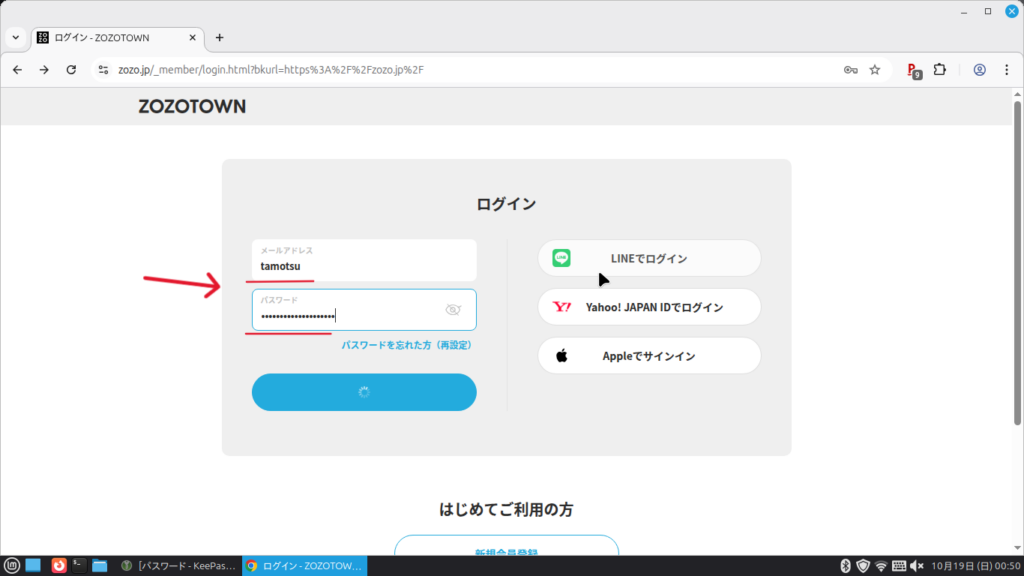1024x576 pixels.
Task: Toggle password visibility eye icon
Action: click(452, 310)
